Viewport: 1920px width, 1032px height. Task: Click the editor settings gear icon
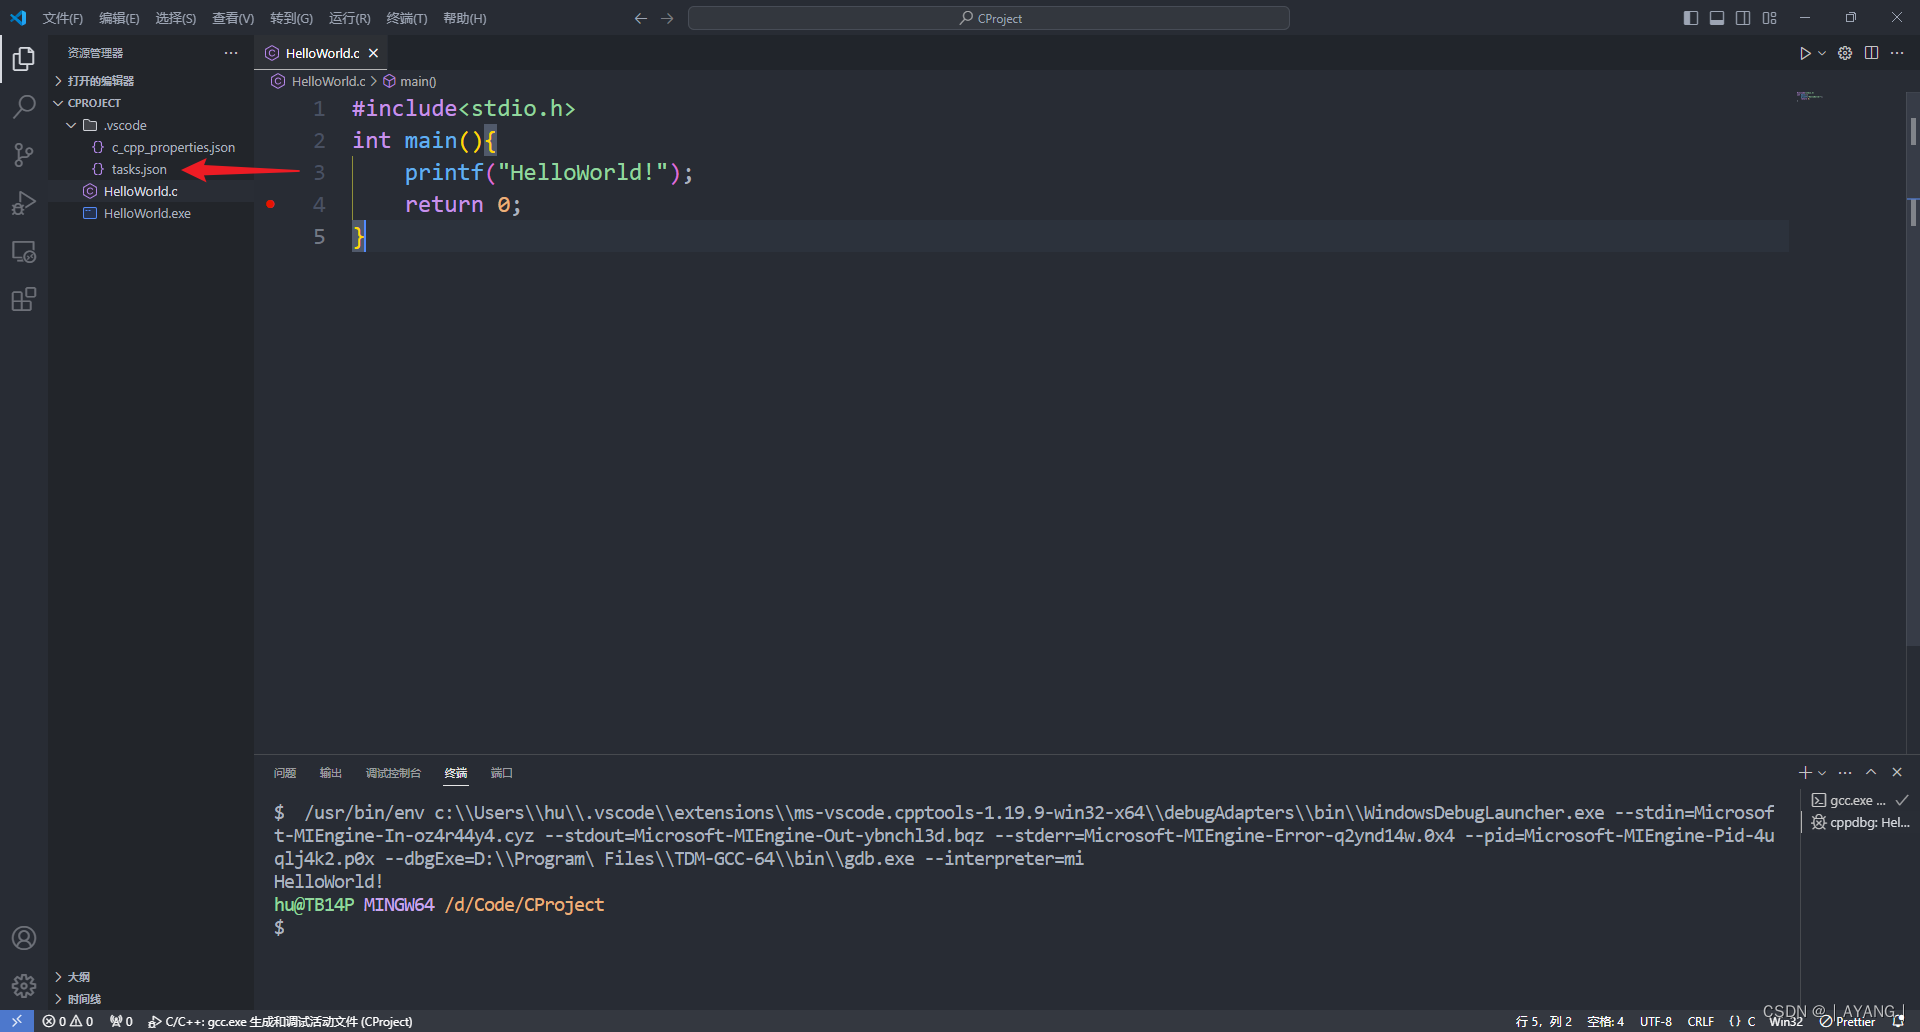point(1845,53)
